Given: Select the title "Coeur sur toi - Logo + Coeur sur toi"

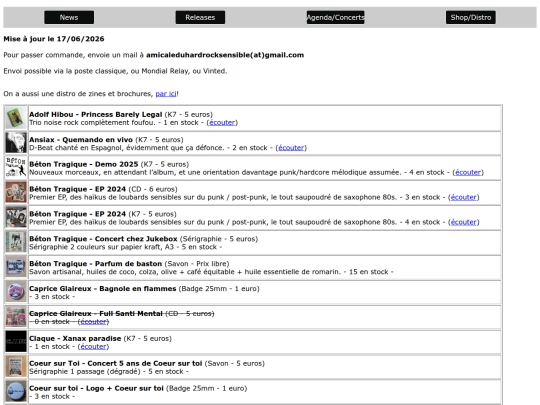Looking at the screenshot, I should pos(96,388).
